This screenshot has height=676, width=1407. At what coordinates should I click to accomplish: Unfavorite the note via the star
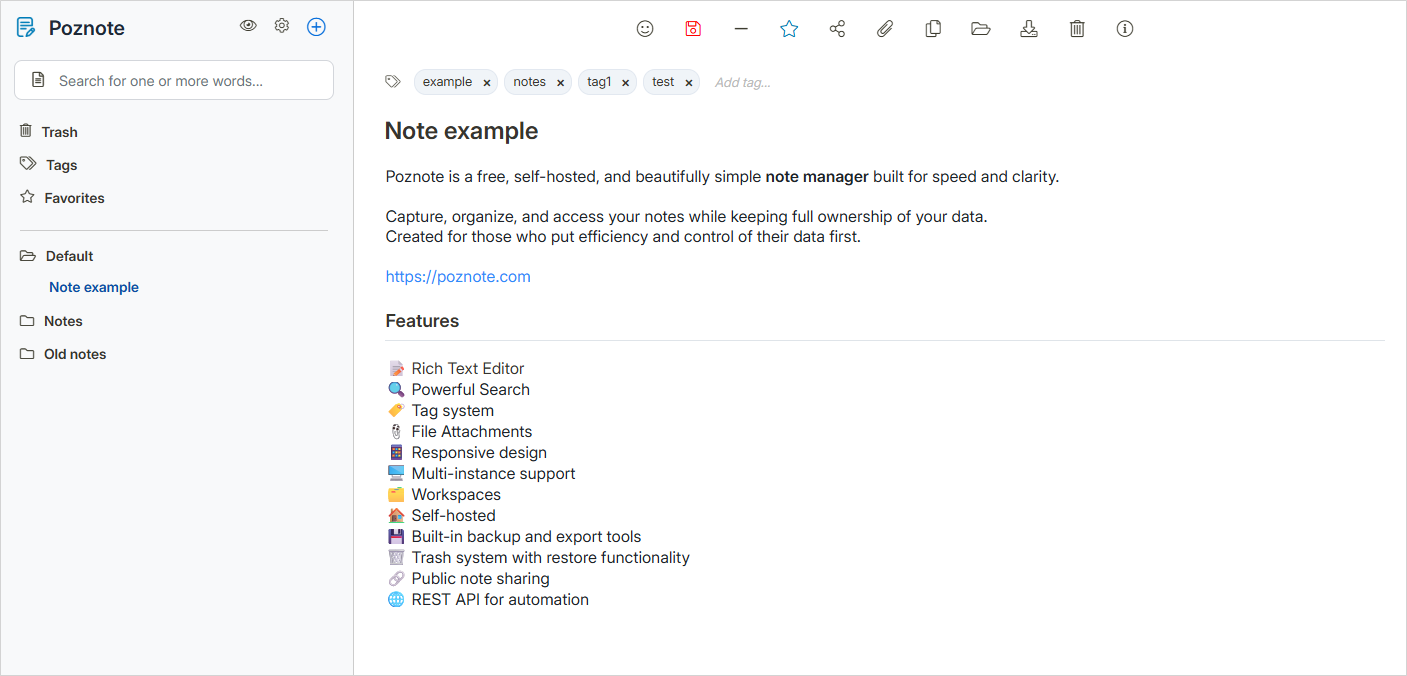click(789, 28)
